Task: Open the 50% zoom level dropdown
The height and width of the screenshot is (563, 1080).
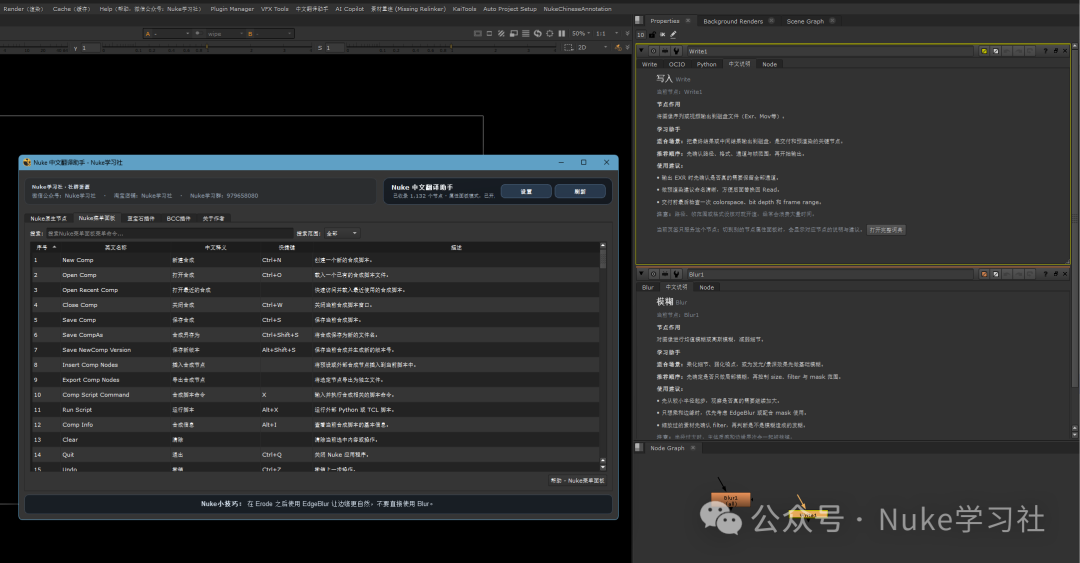Action: pos(581,33)
